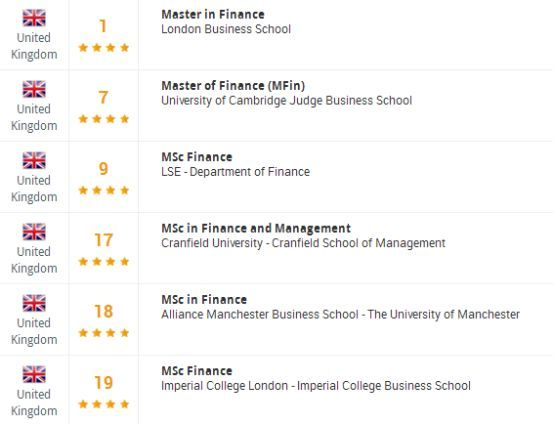Select London Business School name
Viewport: 554px width, 425px height.
point(226,29)
